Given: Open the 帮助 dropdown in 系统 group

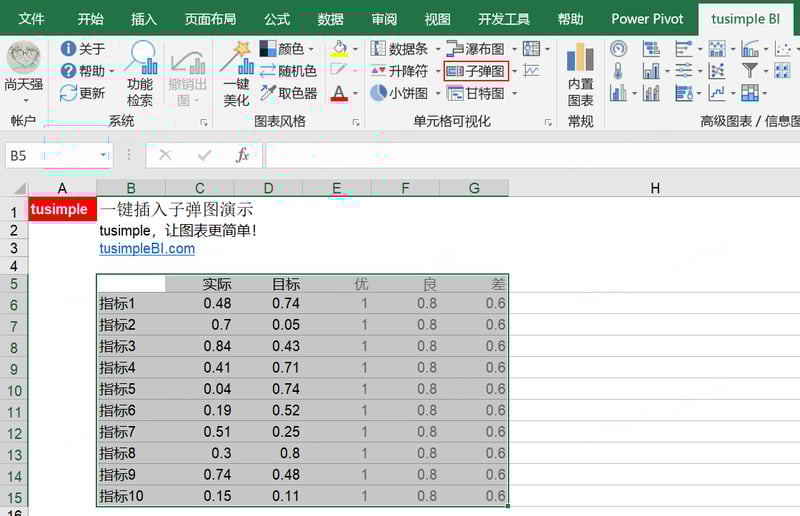Looking at the screenshot, I should pyautogui.click(x=112, y=71).
